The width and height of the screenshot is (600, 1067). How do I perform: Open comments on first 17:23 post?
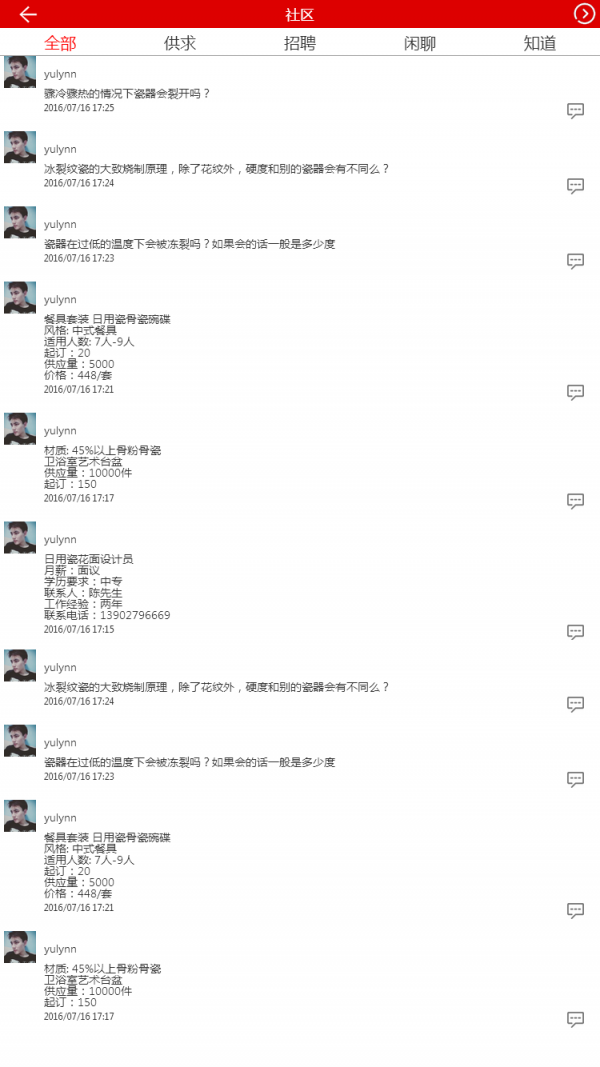(x=576, y=261)
